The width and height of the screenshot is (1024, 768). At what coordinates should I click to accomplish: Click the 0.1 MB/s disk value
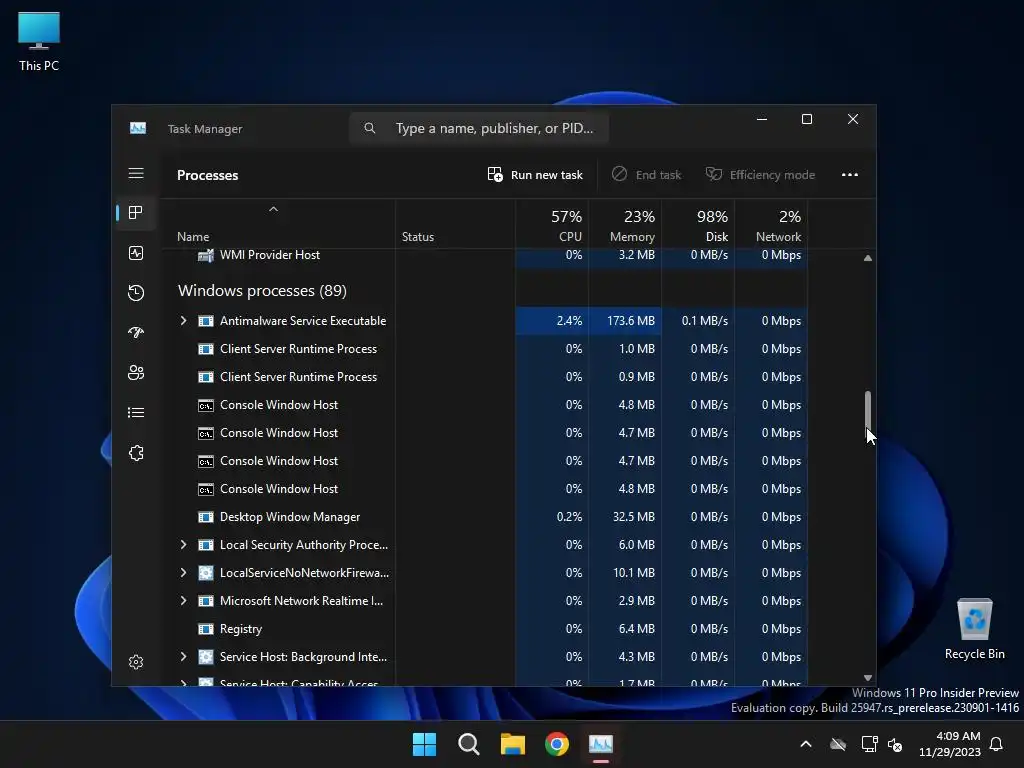(705, 321)
